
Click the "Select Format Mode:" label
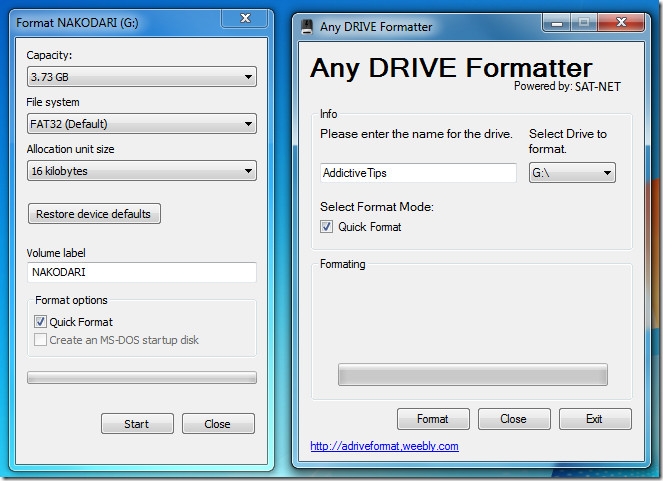click(x=377, y=207)
